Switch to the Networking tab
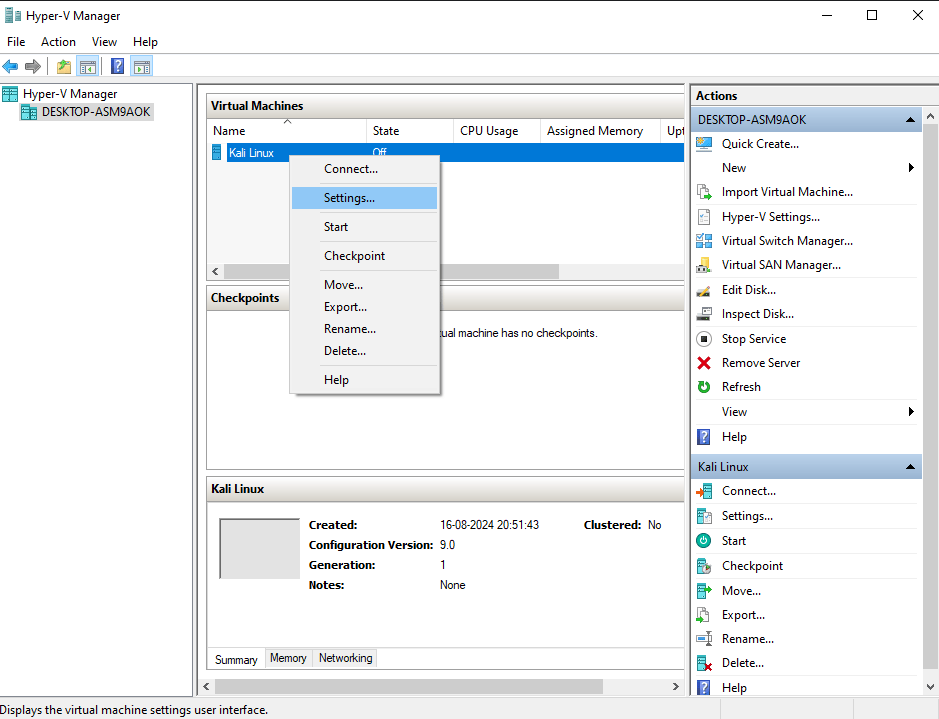Viewport: 939px width, 719px height. [x=345, y=658]
